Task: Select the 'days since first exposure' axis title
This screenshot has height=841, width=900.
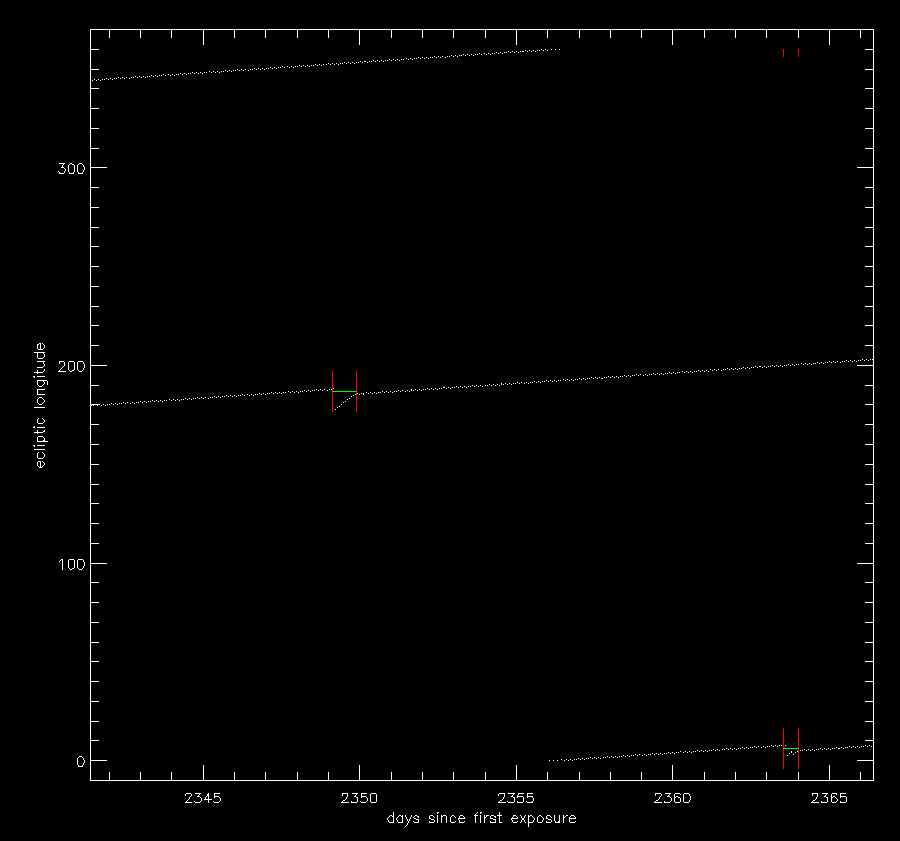Action: 482,818
